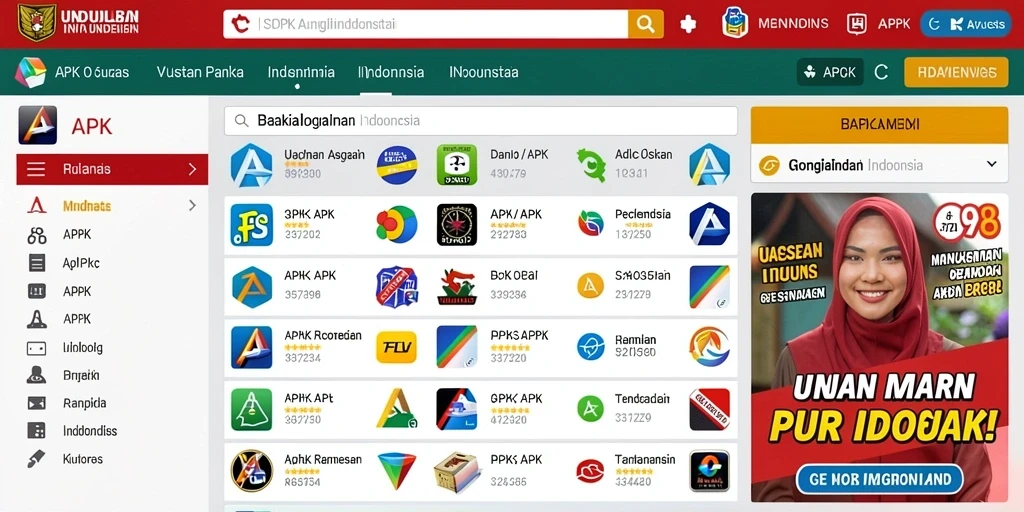This screenshot has height=512, width=1024.
Task: Click the orange search magnifier button
Action: pos(645,24)
